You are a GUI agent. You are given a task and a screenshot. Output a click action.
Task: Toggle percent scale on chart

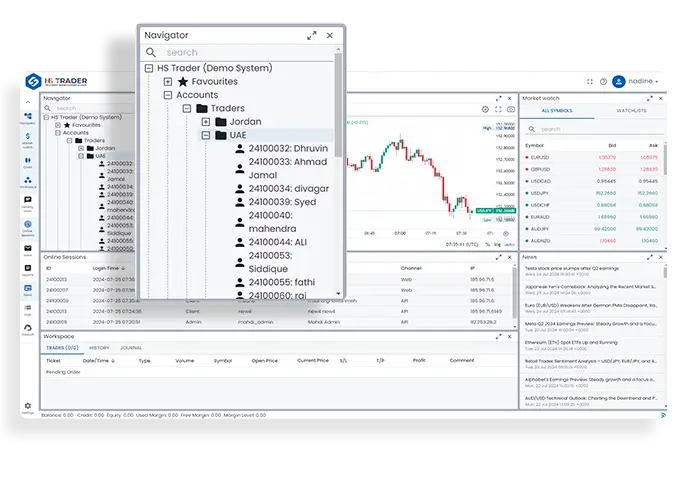pyautogui.click(x=488, y=245)
